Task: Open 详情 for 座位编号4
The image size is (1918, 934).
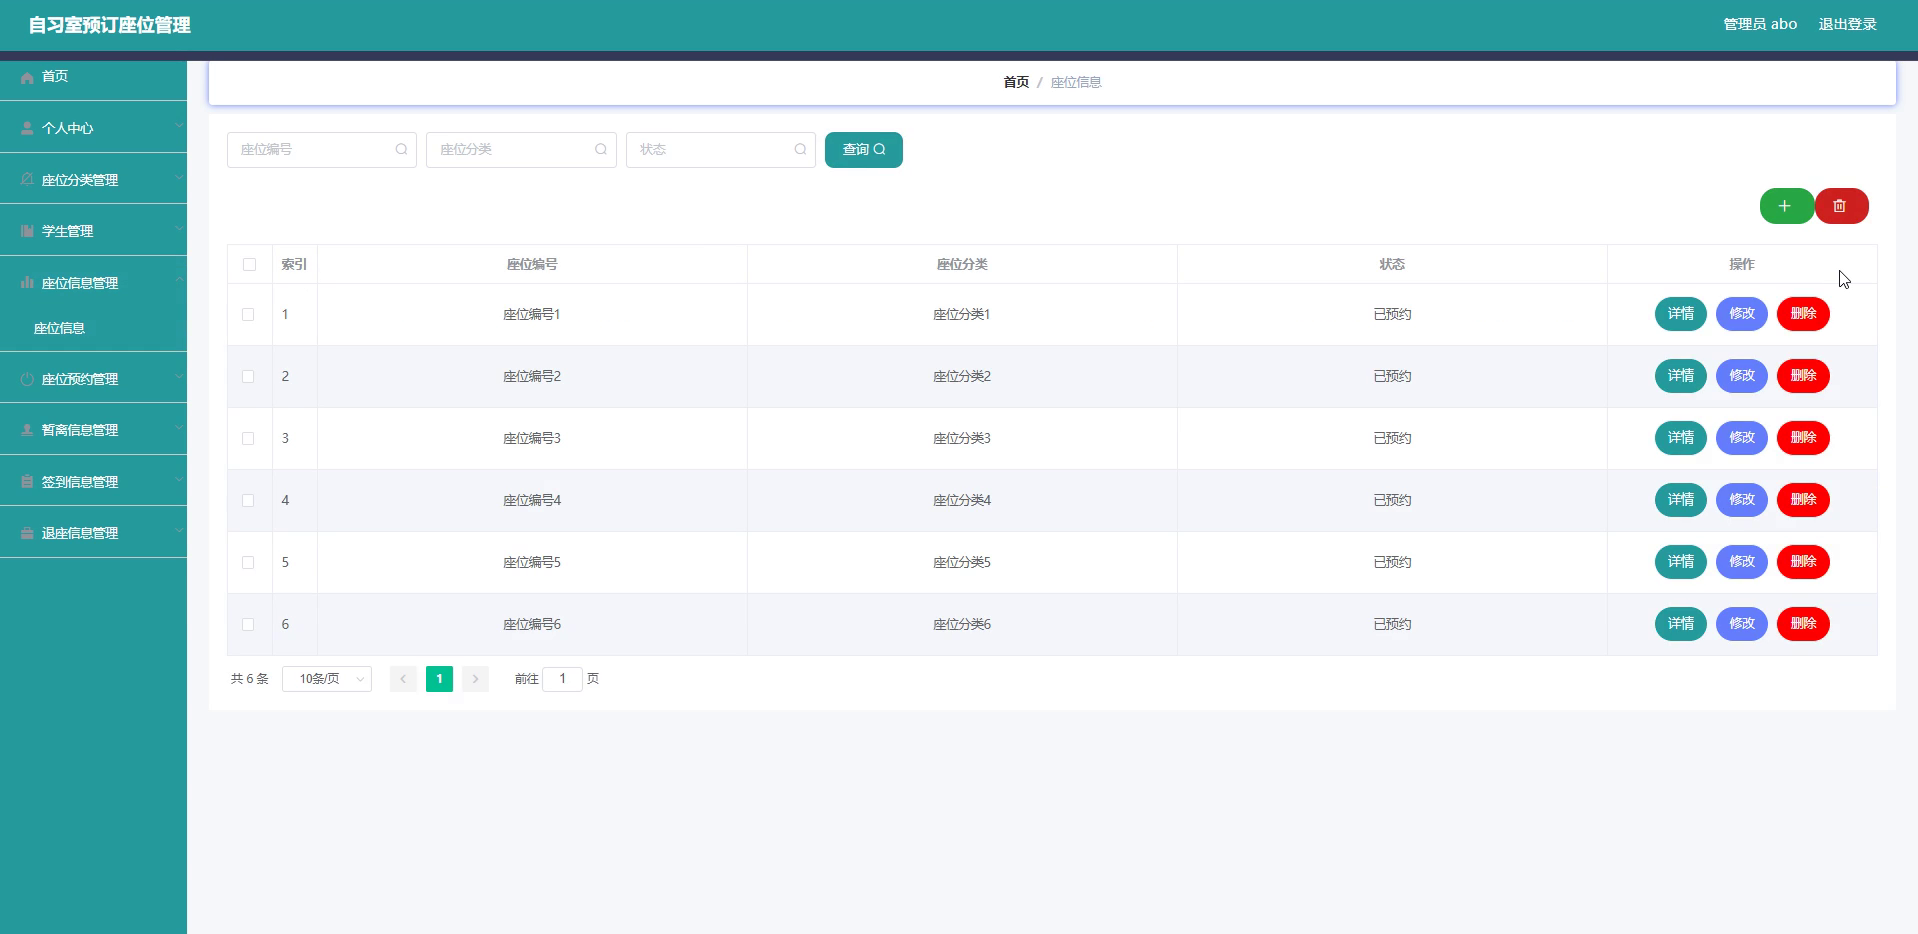Action: (1681, 500)
